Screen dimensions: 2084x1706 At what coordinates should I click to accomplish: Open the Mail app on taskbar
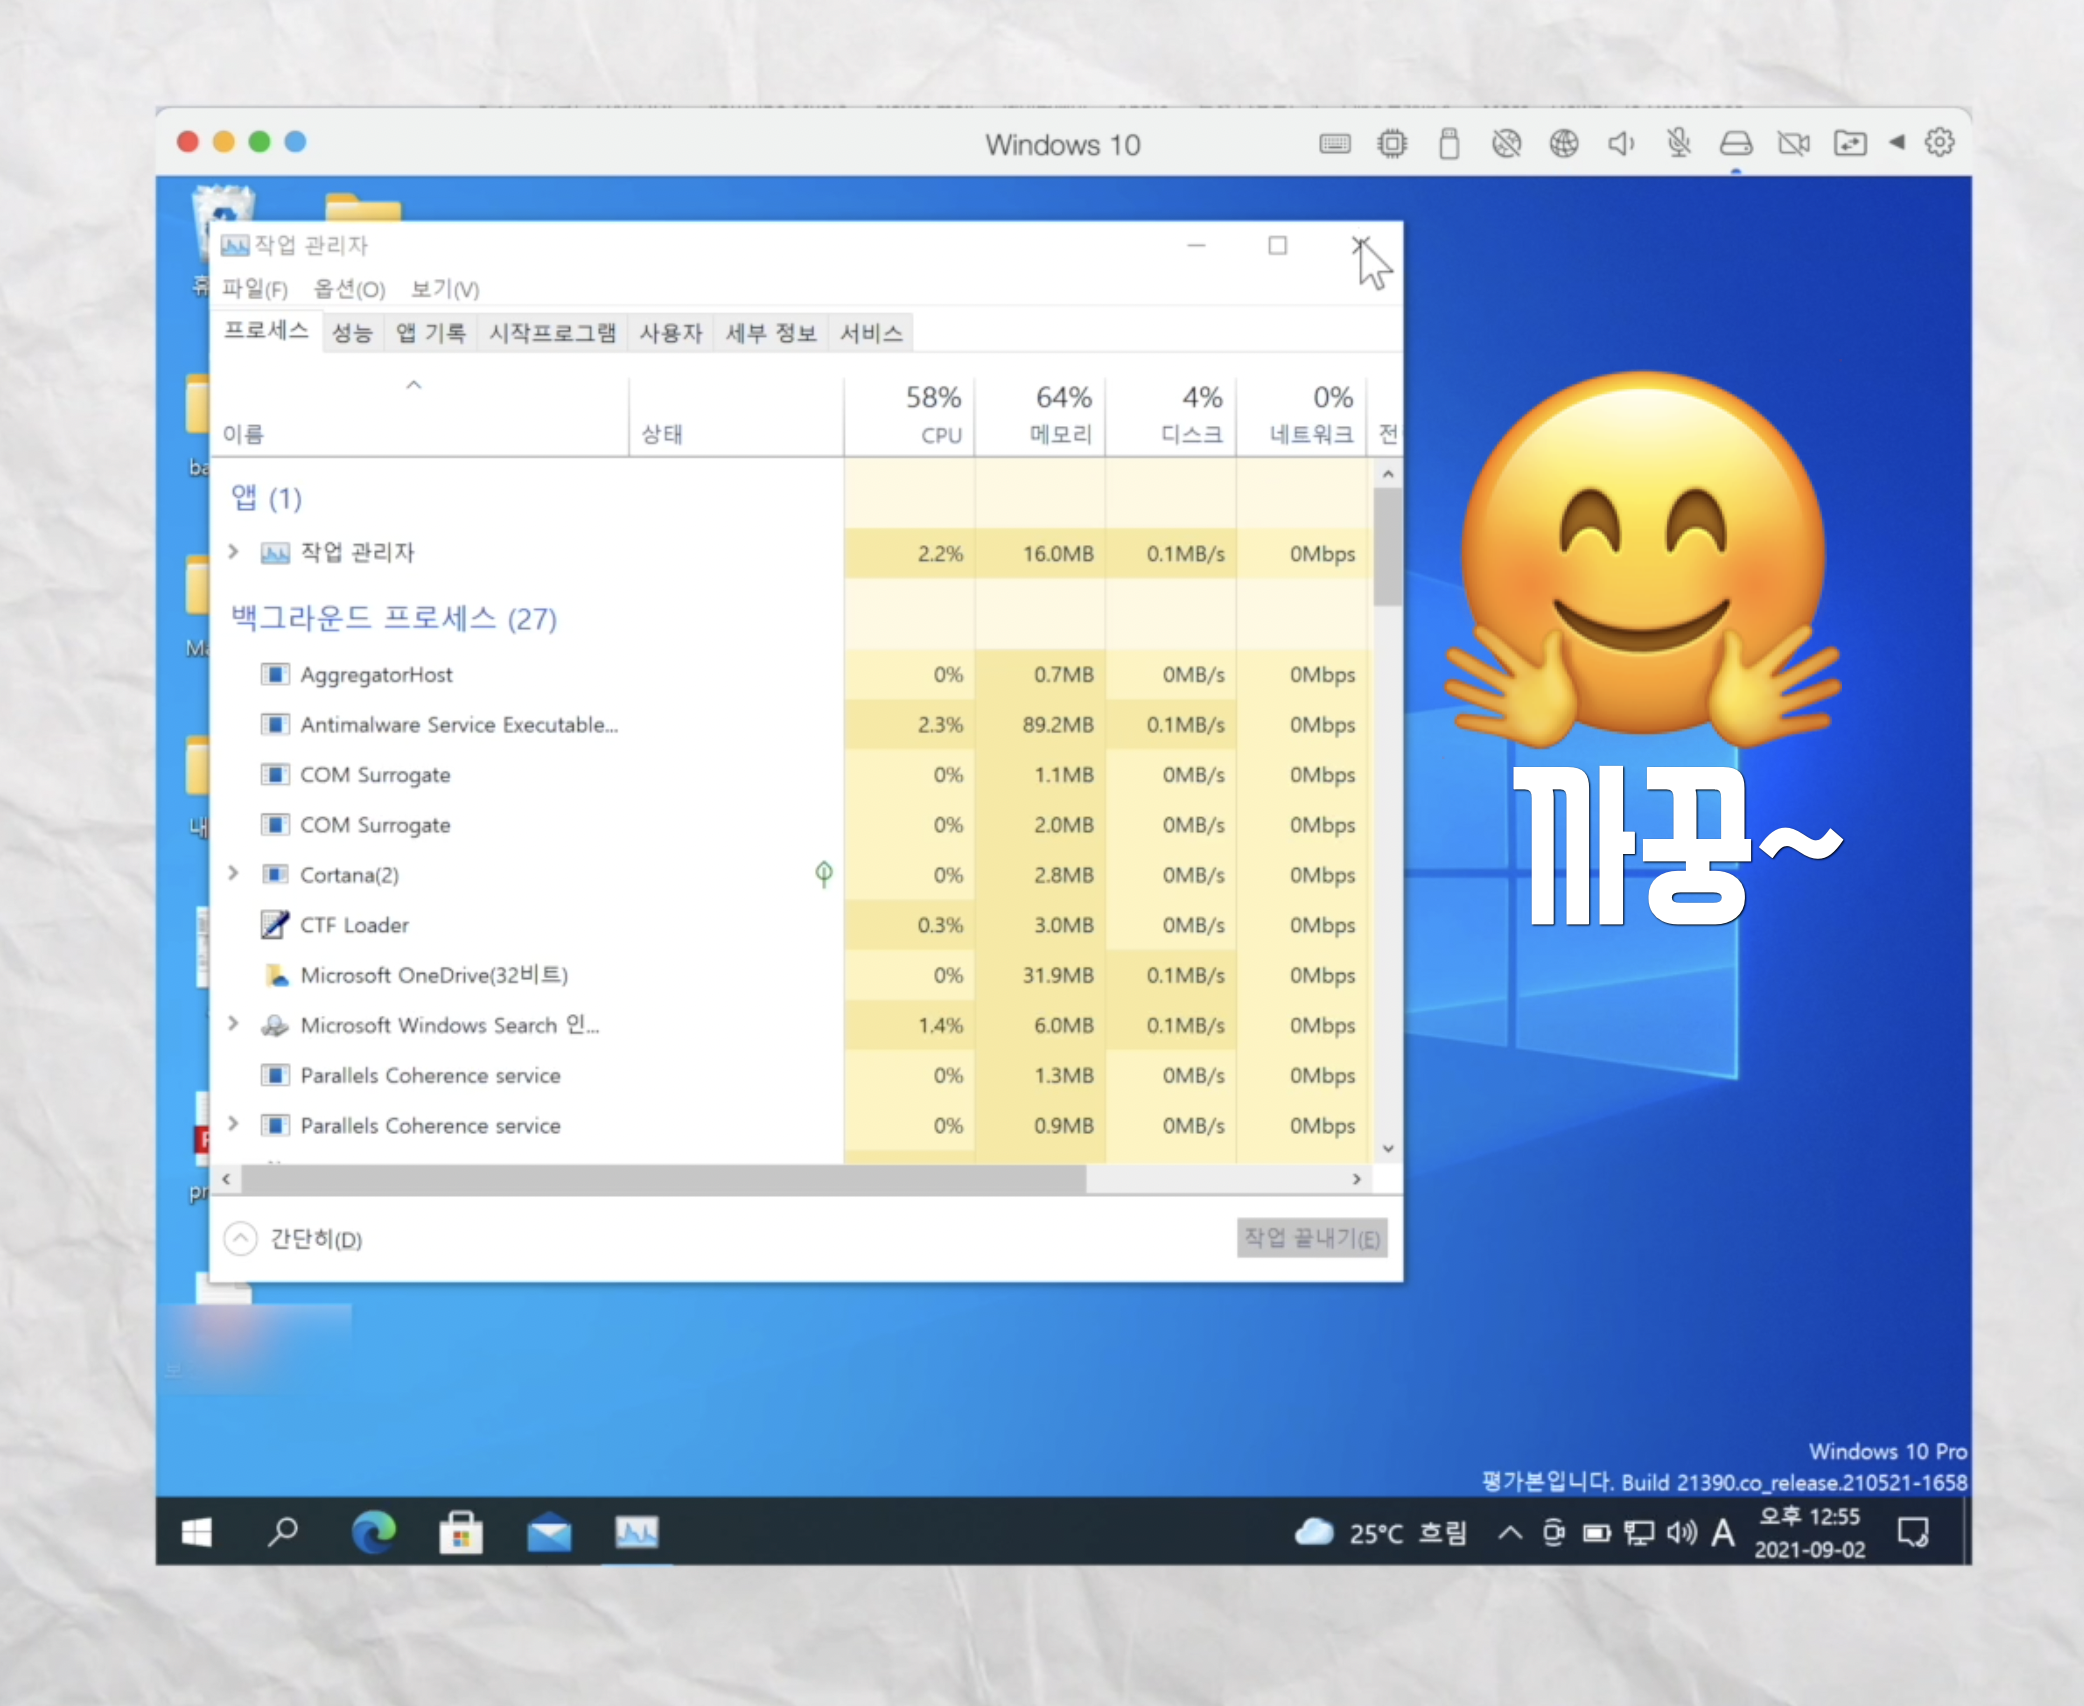[549, 1532]
